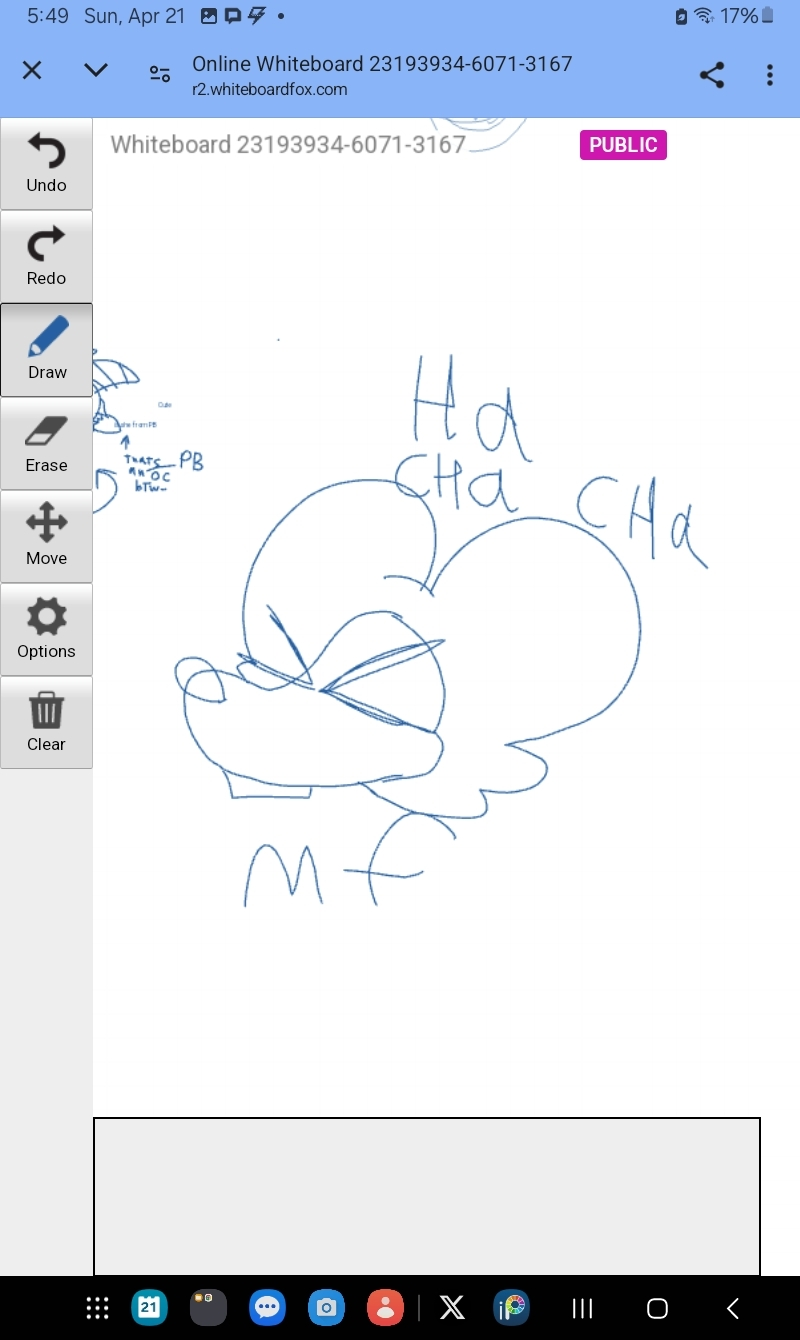Screen dimensions: 800x1340
Task: Launch the Camera app from taskbar
Action: coord(326,1307)
